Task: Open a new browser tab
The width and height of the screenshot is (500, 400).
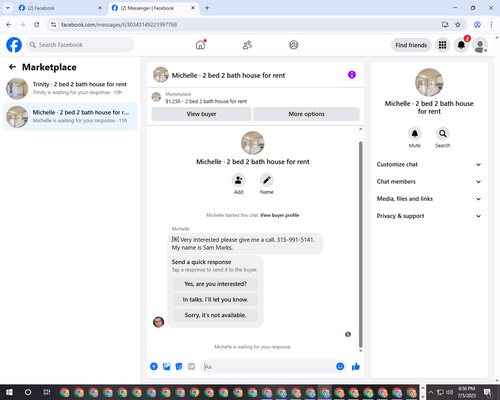Action: click(207, 8)
